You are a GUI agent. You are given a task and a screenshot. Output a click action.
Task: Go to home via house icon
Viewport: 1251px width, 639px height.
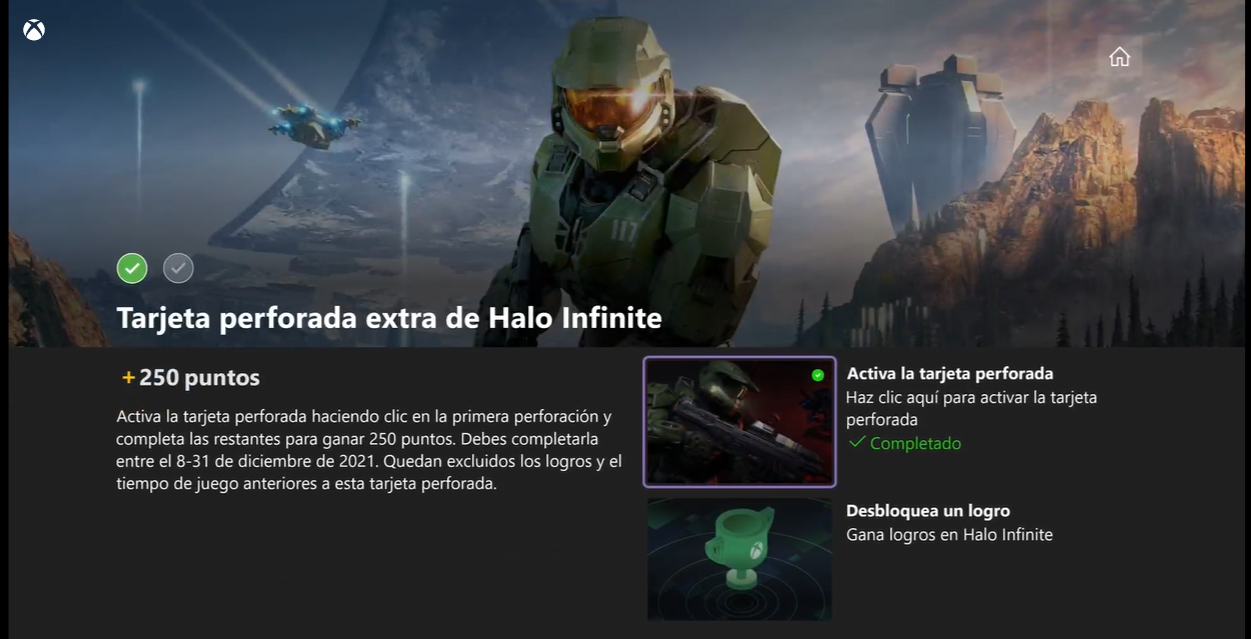point(1119,57)
